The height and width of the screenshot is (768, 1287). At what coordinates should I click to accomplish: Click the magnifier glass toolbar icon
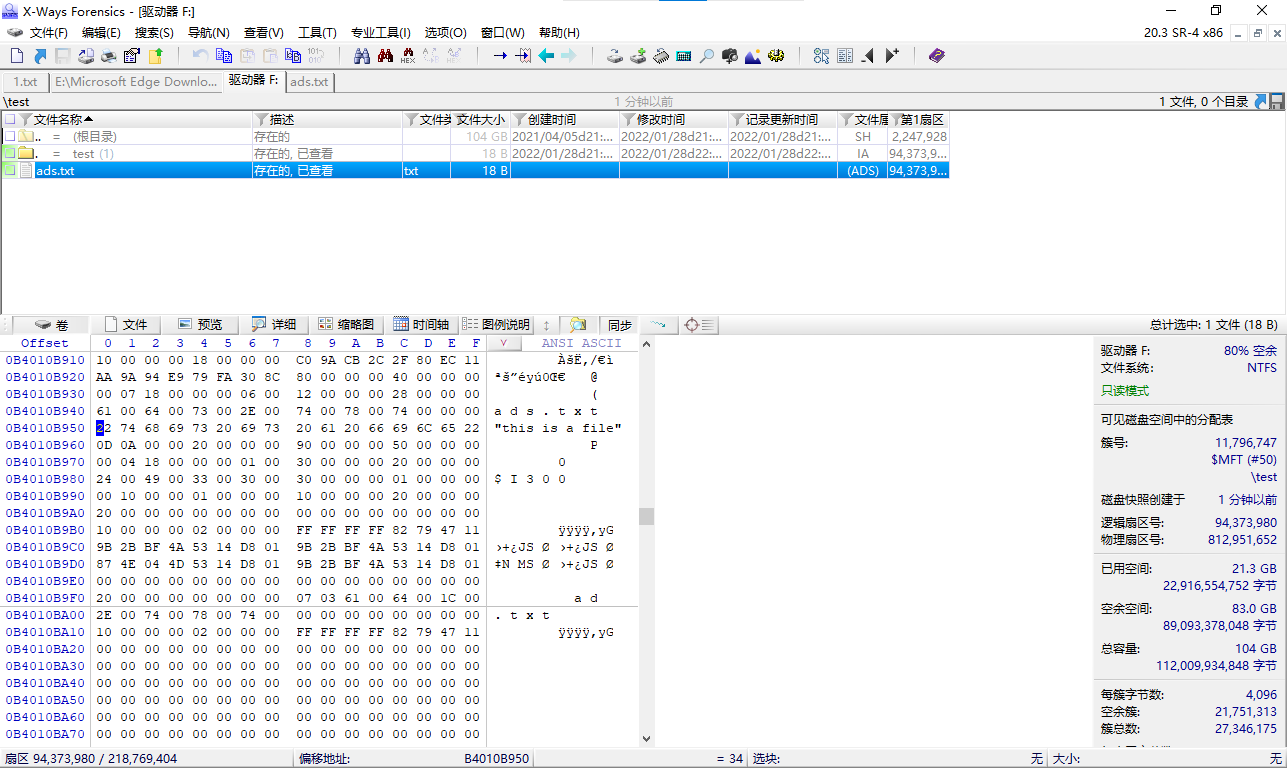pos(707,56)
